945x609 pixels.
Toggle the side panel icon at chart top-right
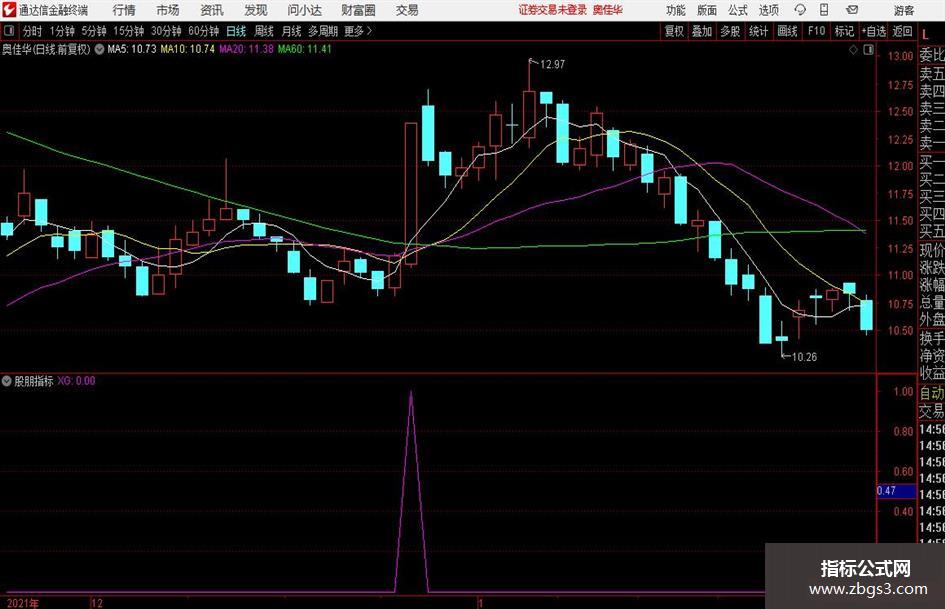[868, 50]
